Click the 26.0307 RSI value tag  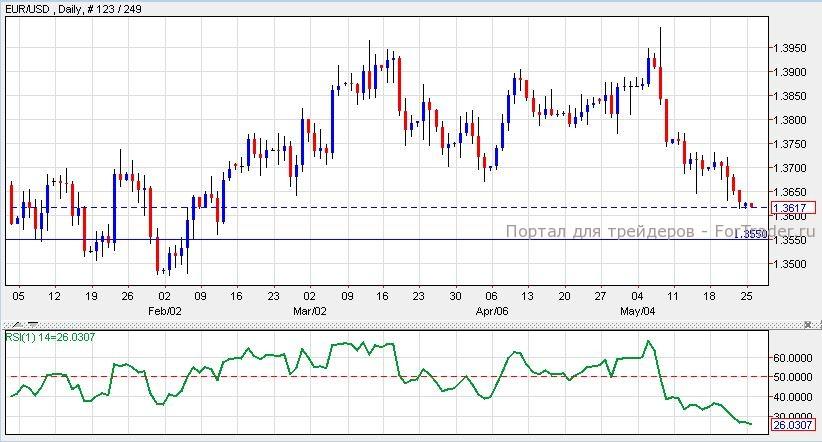[x=794, y=424]
